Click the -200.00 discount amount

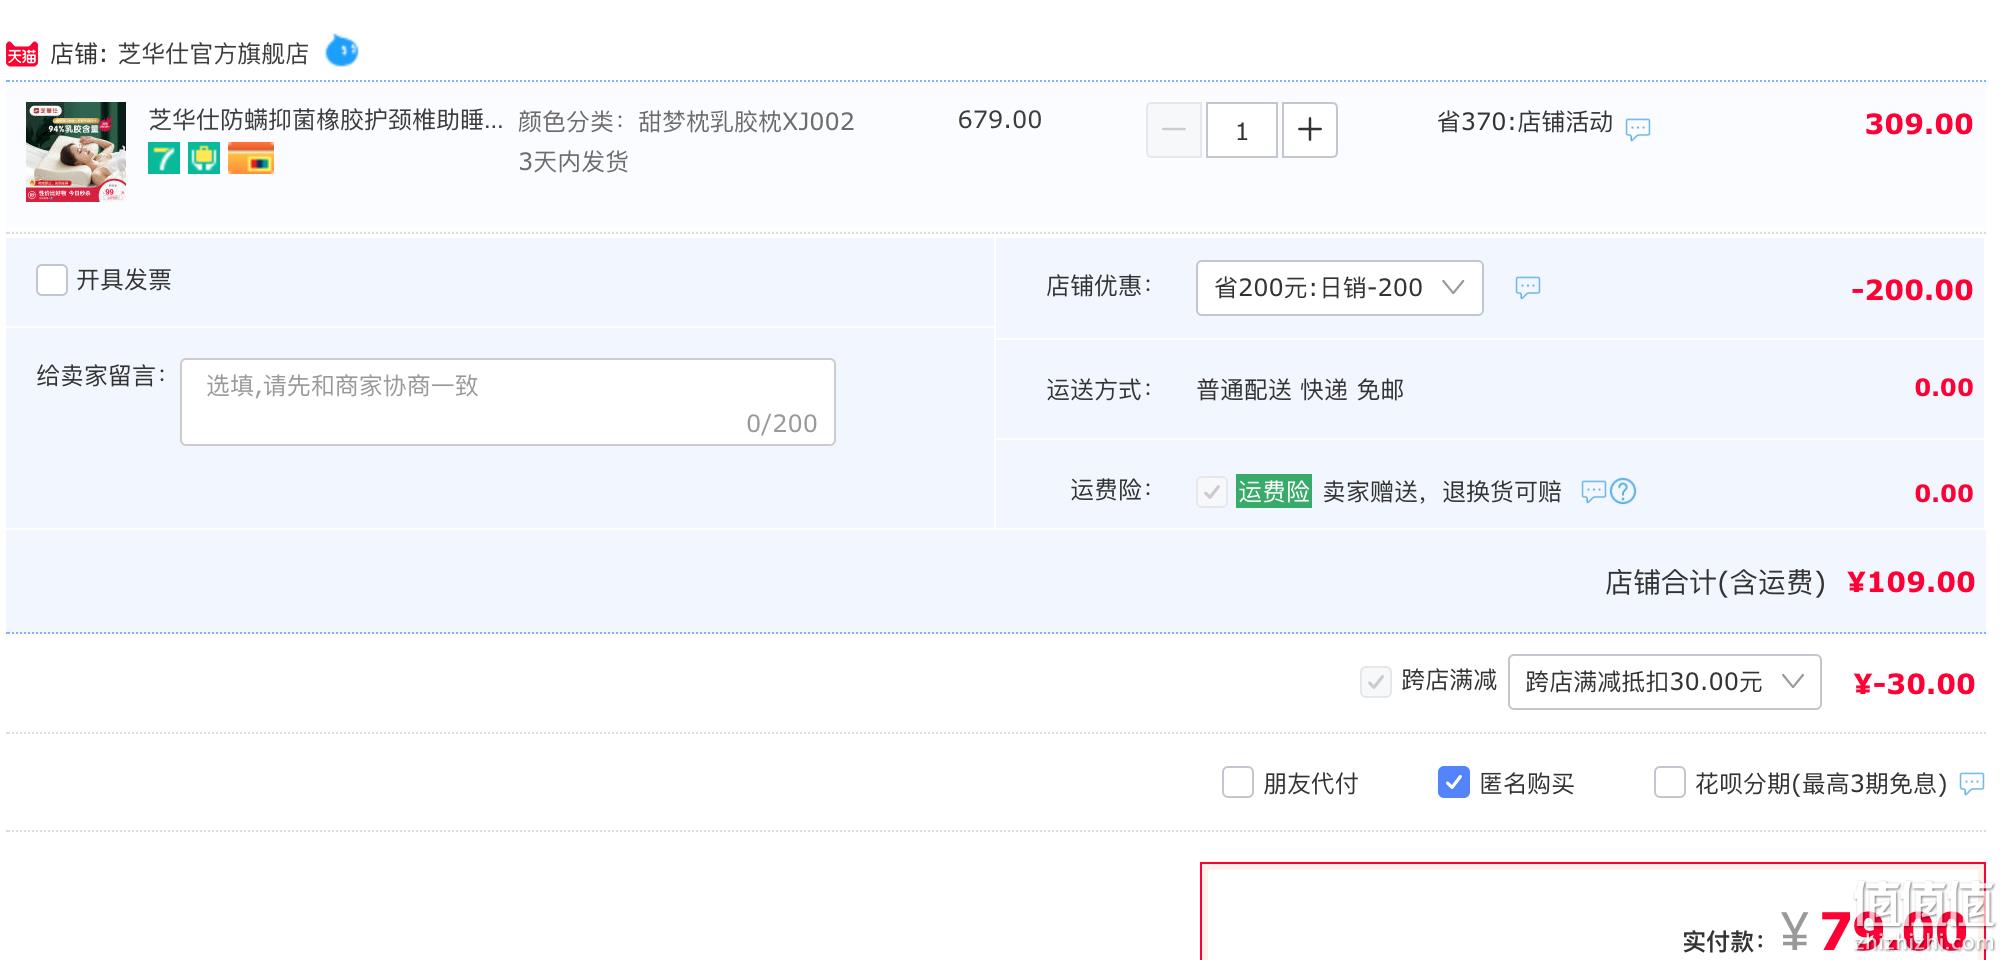pos(1912,290)
